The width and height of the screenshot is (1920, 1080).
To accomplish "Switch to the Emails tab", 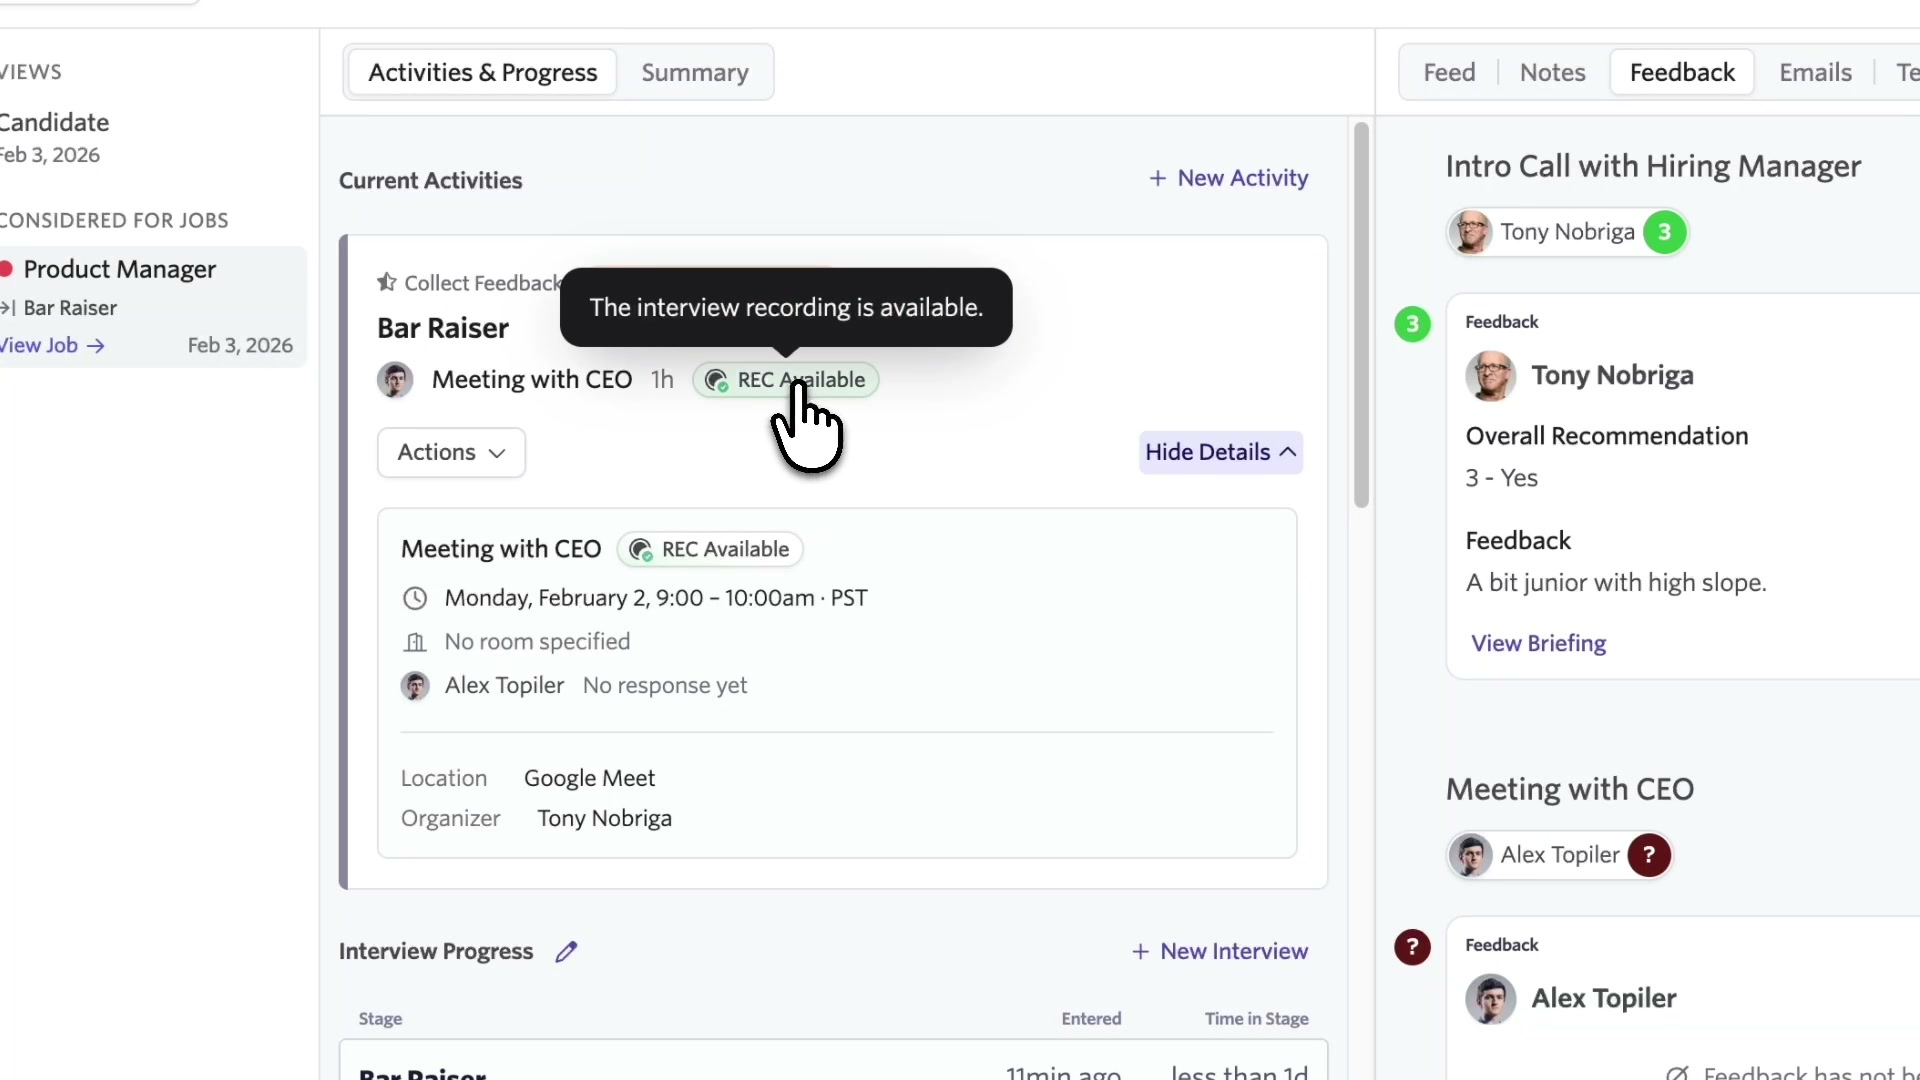I will [x=1815, y=73].
